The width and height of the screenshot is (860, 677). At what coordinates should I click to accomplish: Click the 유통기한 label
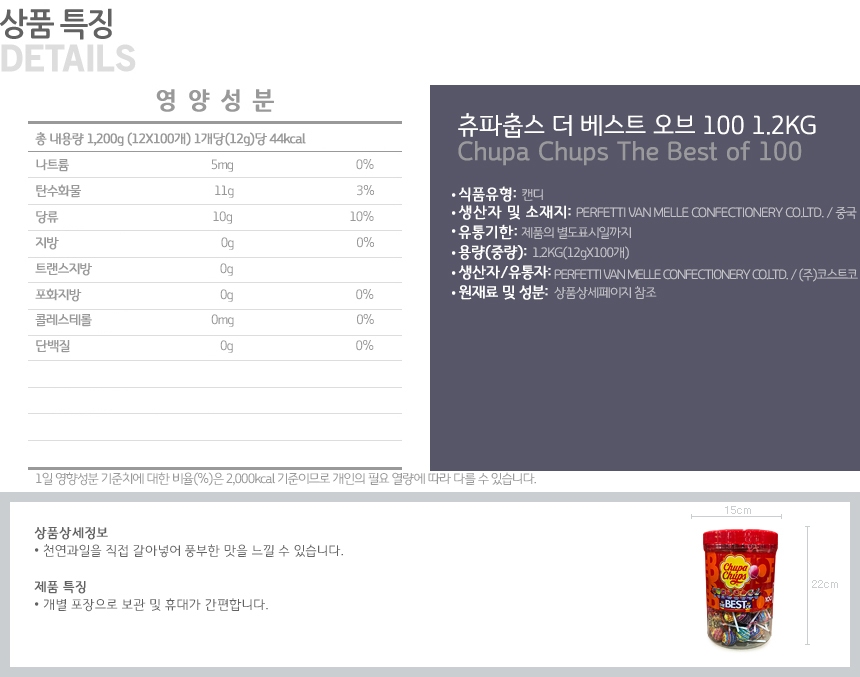click(x=486, y=232)
